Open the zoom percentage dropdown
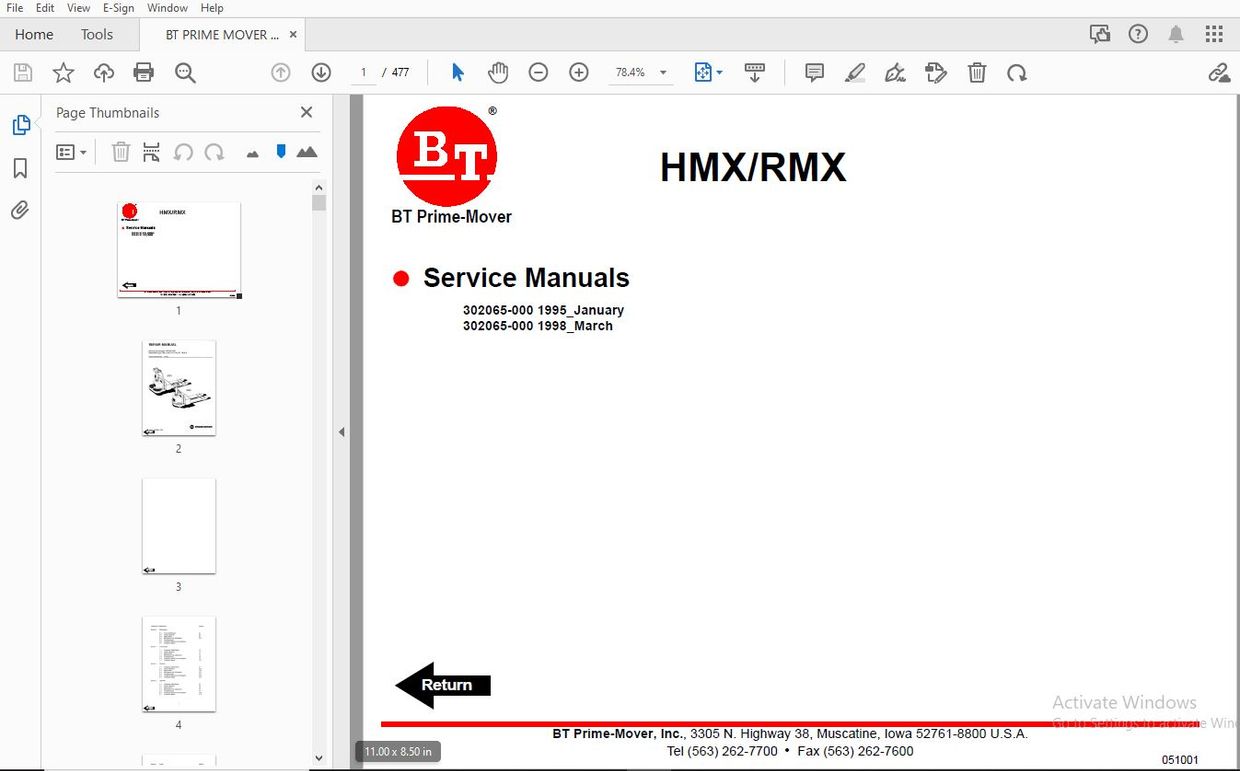The image size is (1240, 771). (x=662, y=72)
